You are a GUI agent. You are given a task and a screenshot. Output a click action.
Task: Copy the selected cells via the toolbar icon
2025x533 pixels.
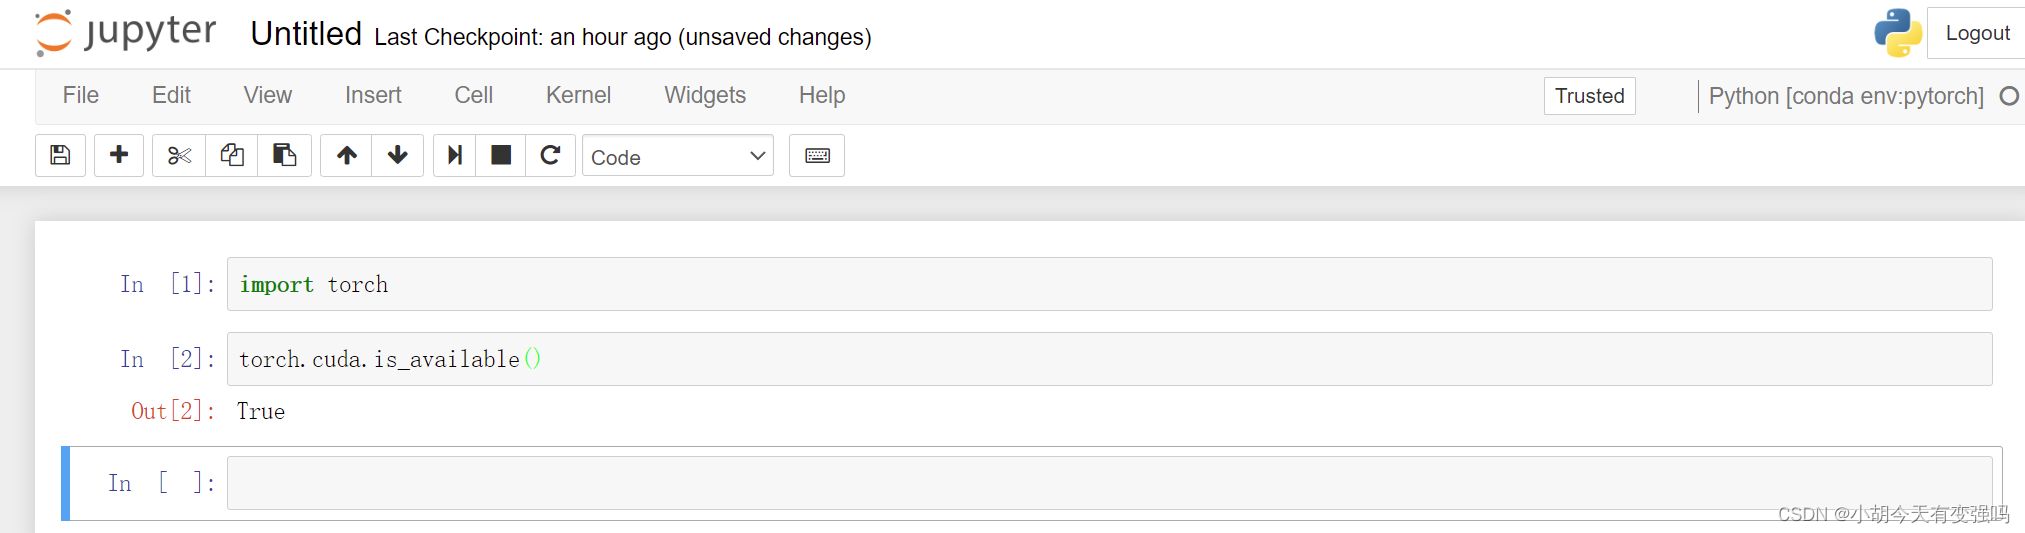[x=232, y=155]
